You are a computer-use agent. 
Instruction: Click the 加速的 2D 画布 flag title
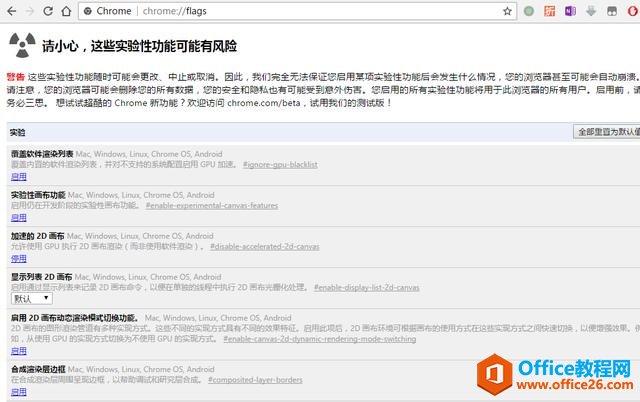click(x=38, y=236)
